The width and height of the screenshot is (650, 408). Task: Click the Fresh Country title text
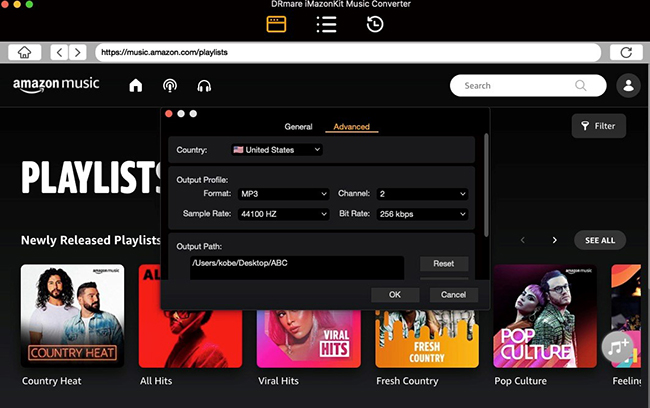[407, 381]
